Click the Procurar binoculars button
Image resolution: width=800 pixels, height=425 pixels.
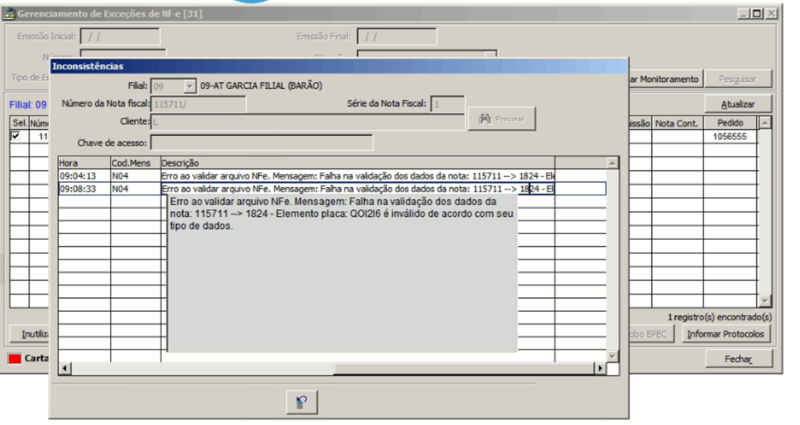[x=502, y=119]
